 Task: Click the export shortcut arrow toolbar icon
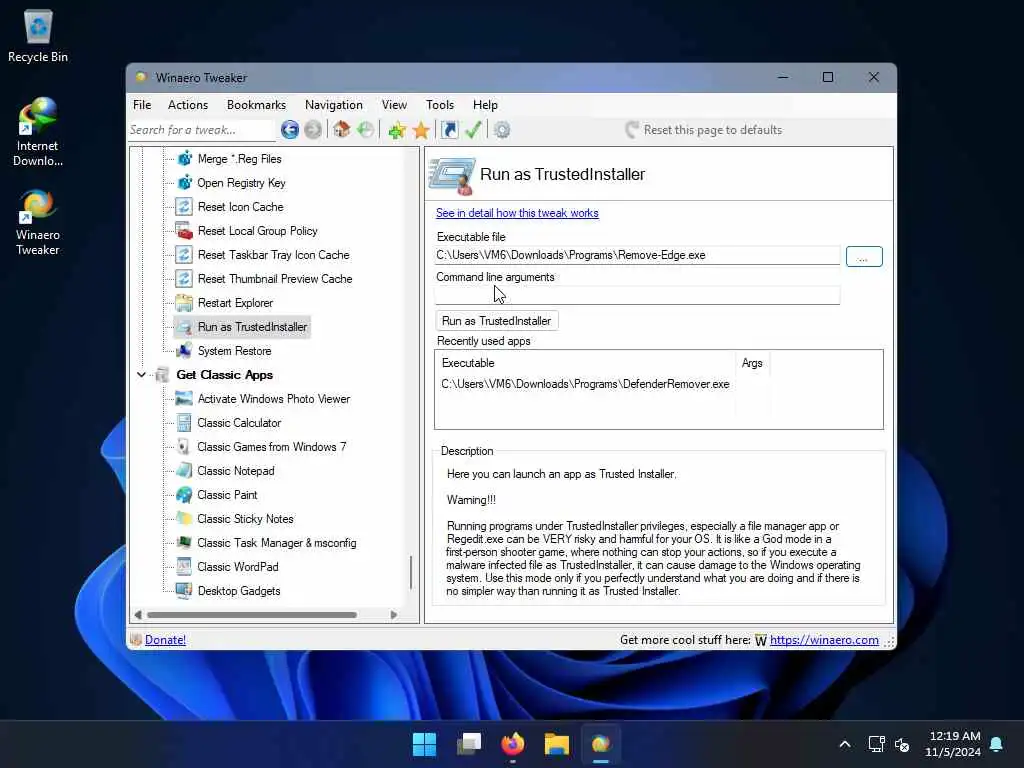pos(449,130)
